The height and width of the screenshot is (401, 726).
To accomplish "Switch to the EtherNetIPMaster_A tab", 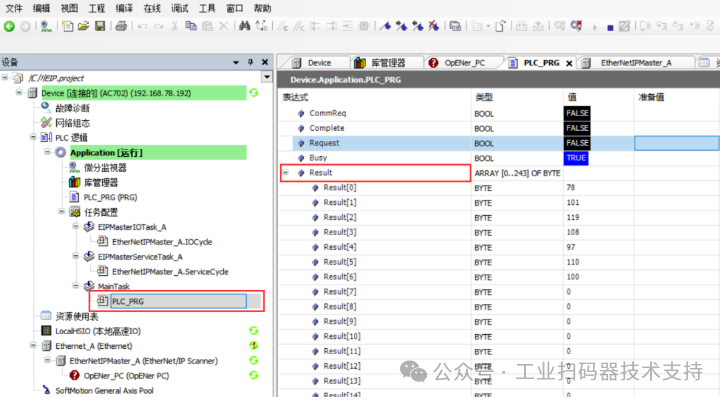I will 635,63.
